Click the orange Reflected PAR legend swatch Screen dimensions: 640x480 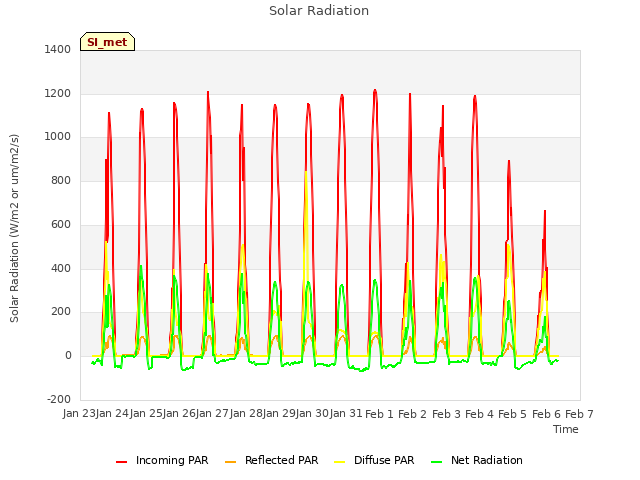pyautogui.click(x=231, y=462)
